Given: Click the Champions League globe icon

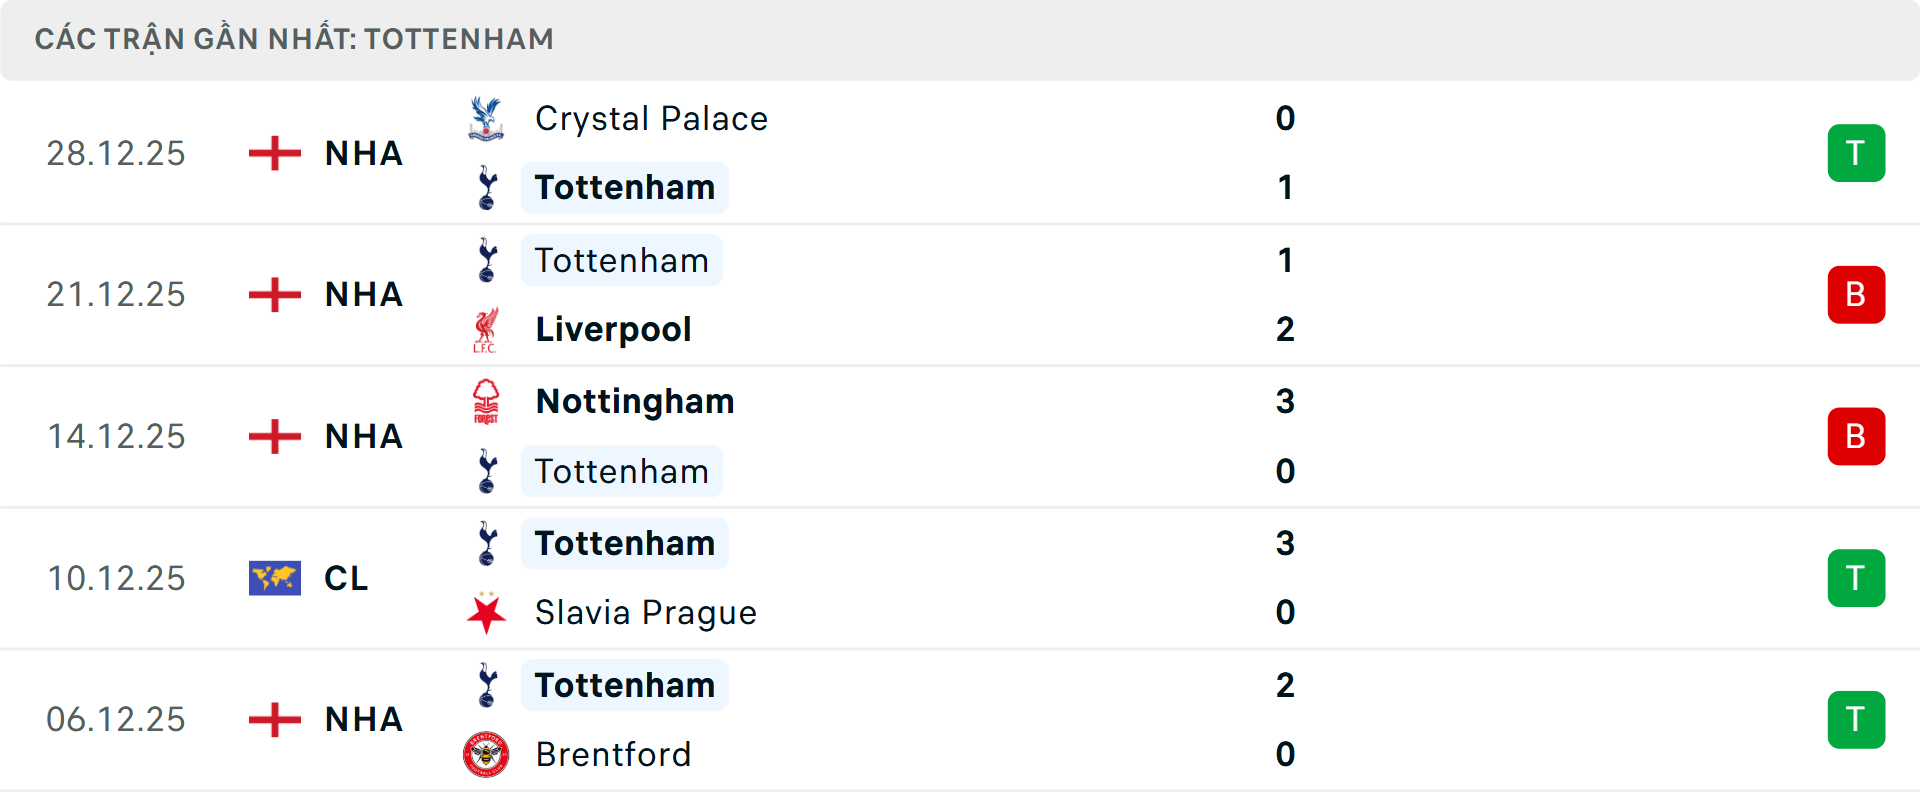Looking at the screenshot, I should pyautogui.click(x=273, y=578).
